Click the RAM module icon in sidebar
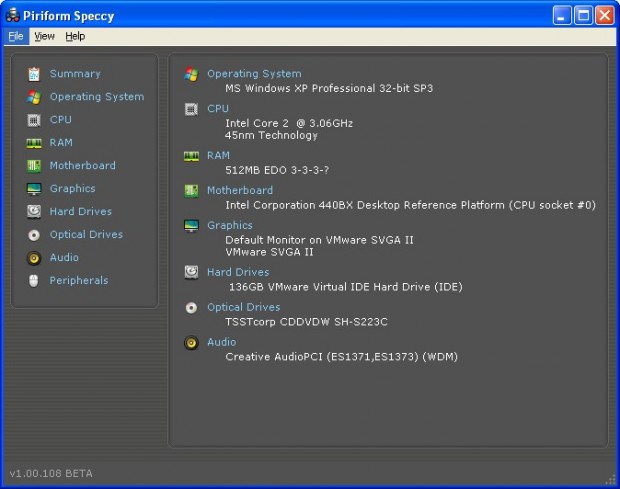This screenshot has width=620, height=489. (x=34, y=143)
